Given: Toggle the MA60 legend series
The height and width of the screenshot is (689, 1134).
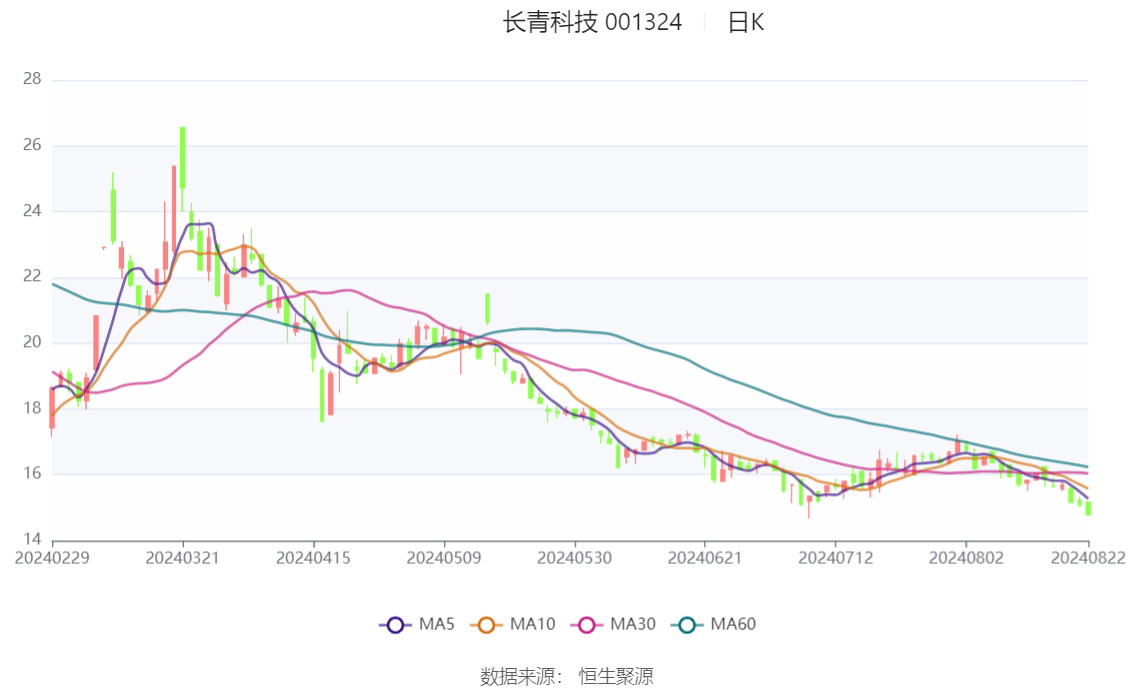Looking at the screenshot, I should pyautogui.click(x=714, y=625).
